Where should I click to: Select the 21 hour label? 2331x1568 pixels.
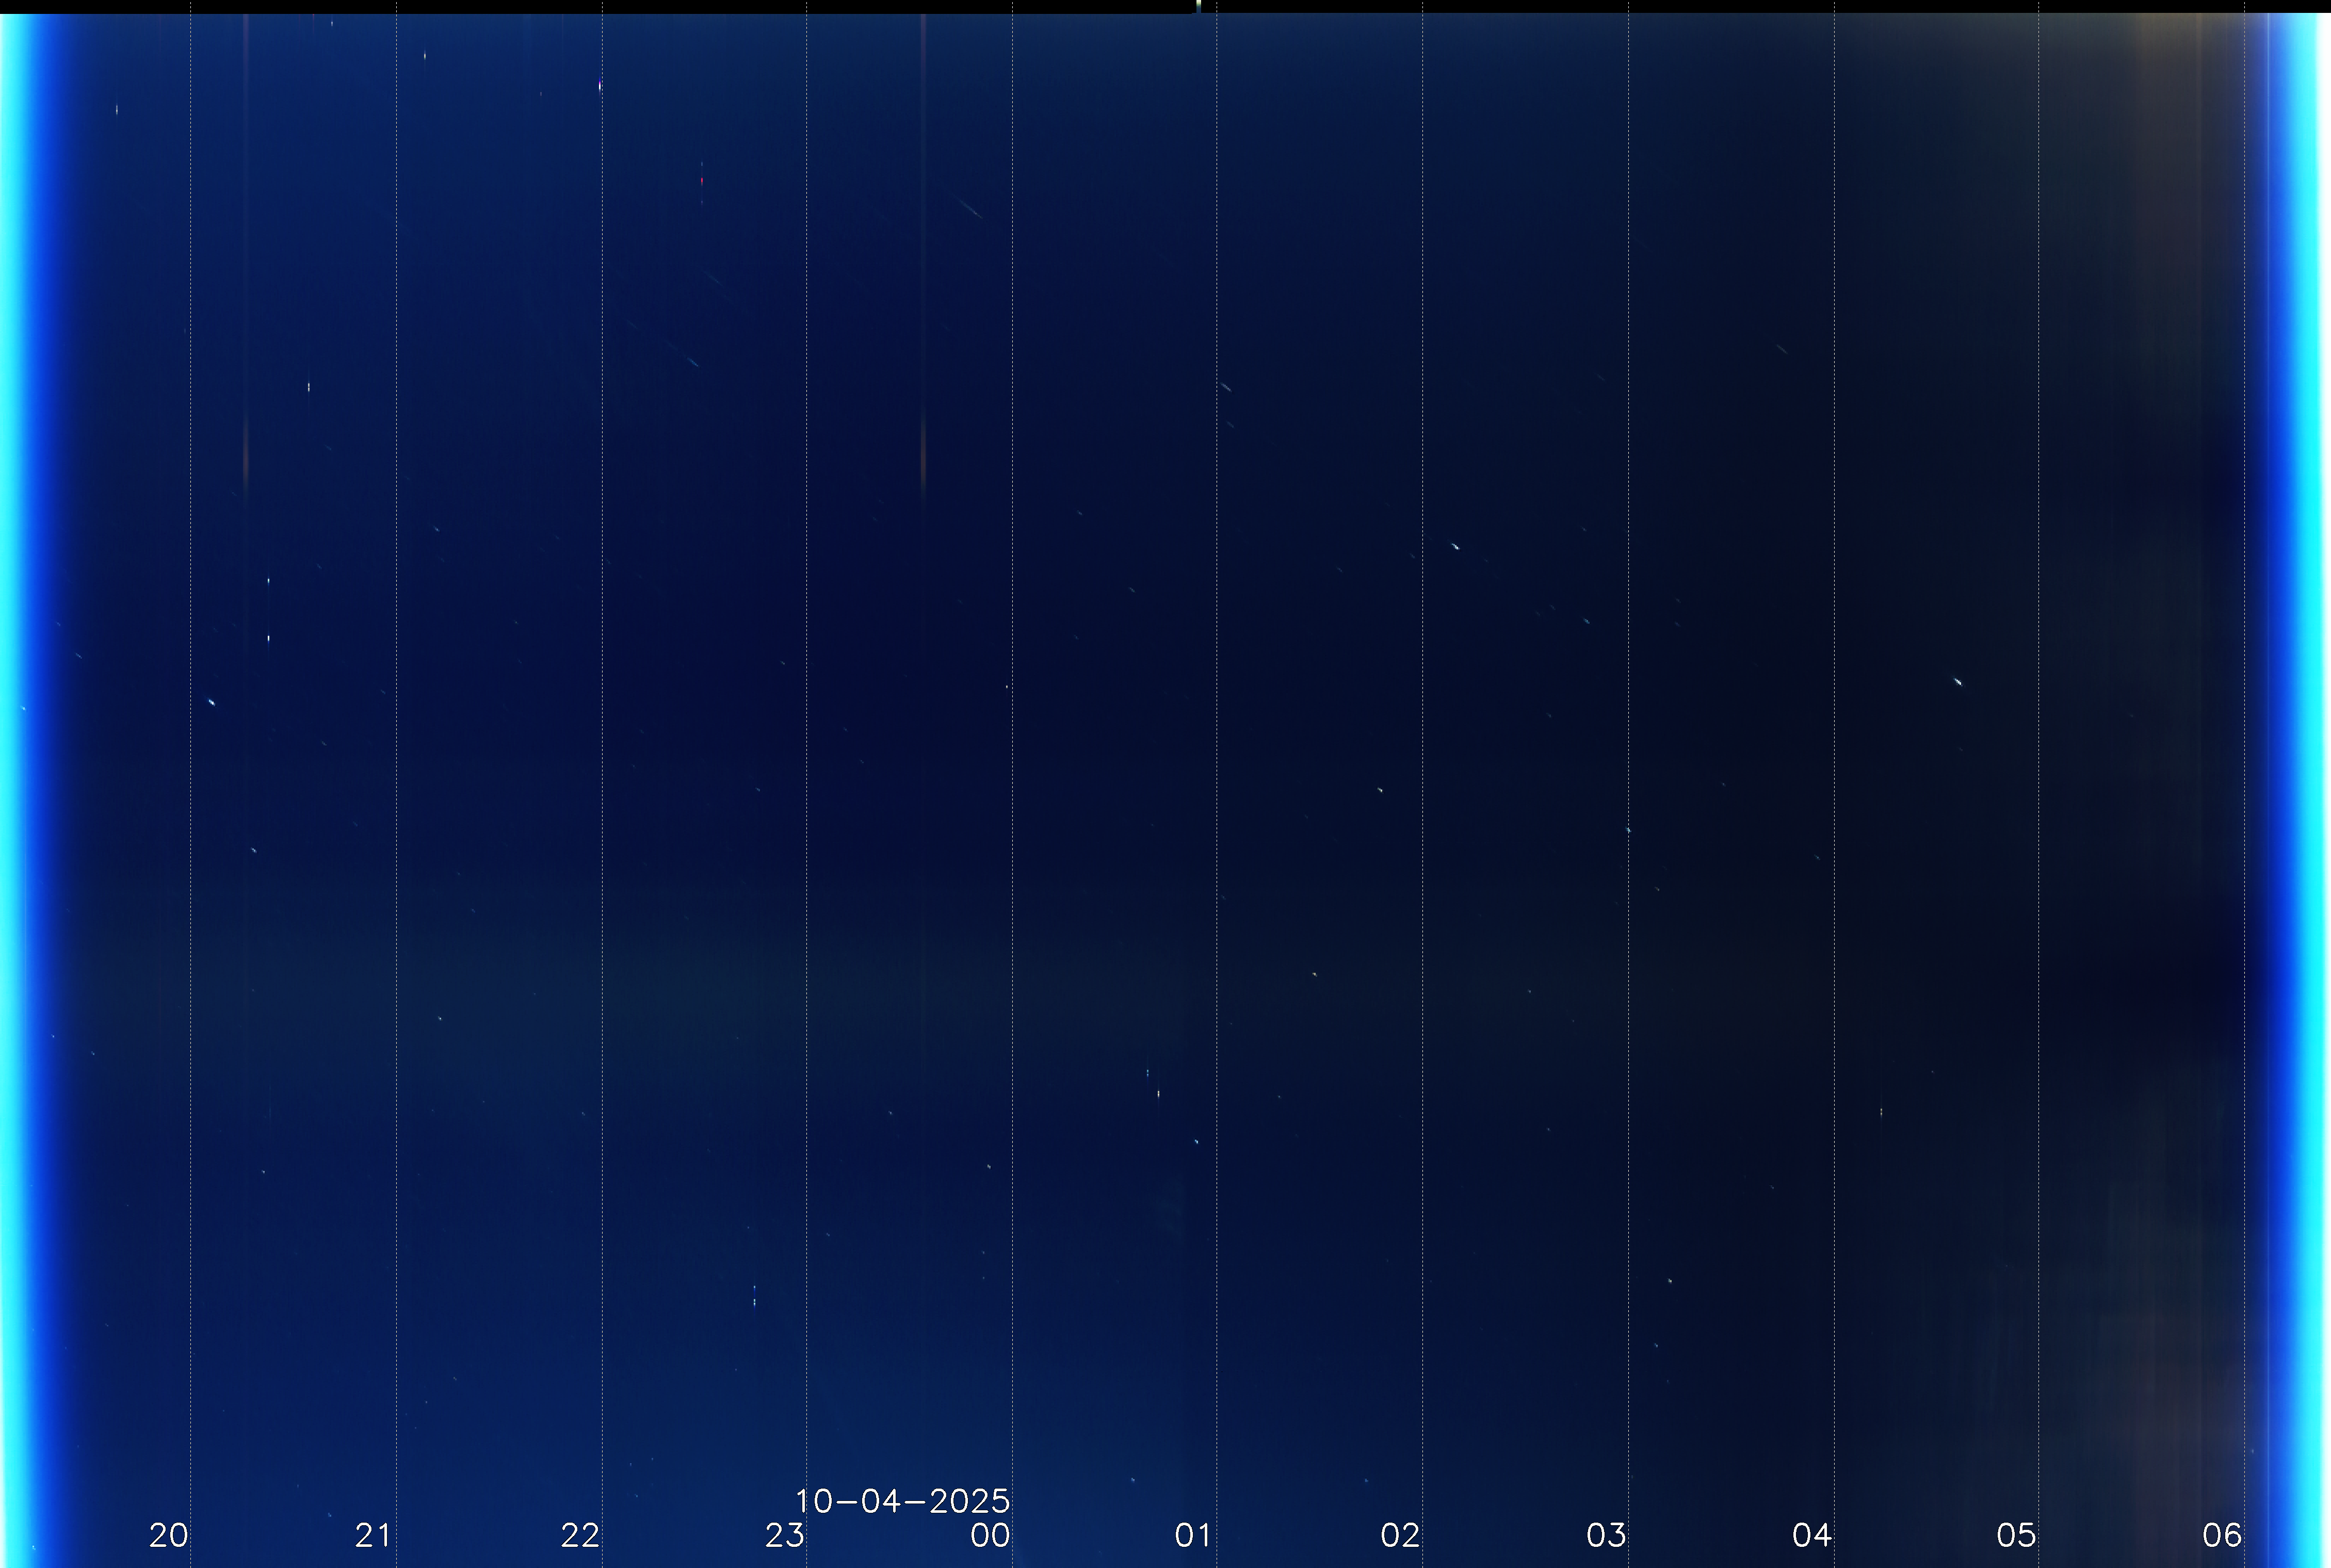(373, 1534)
